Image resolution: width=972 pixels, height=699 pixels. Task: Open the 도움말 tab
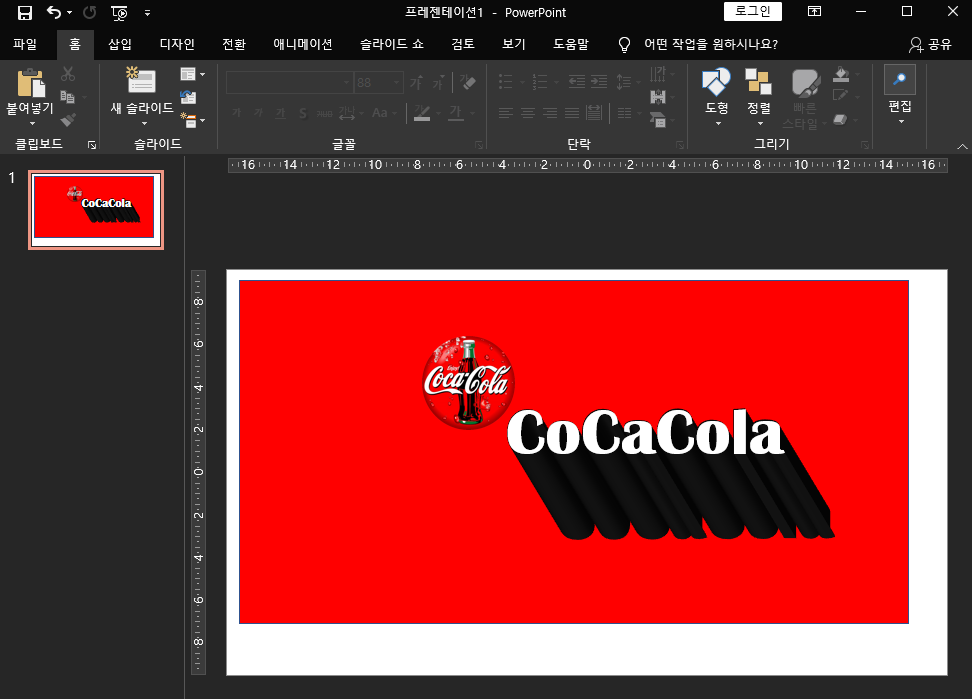[570, 44]
